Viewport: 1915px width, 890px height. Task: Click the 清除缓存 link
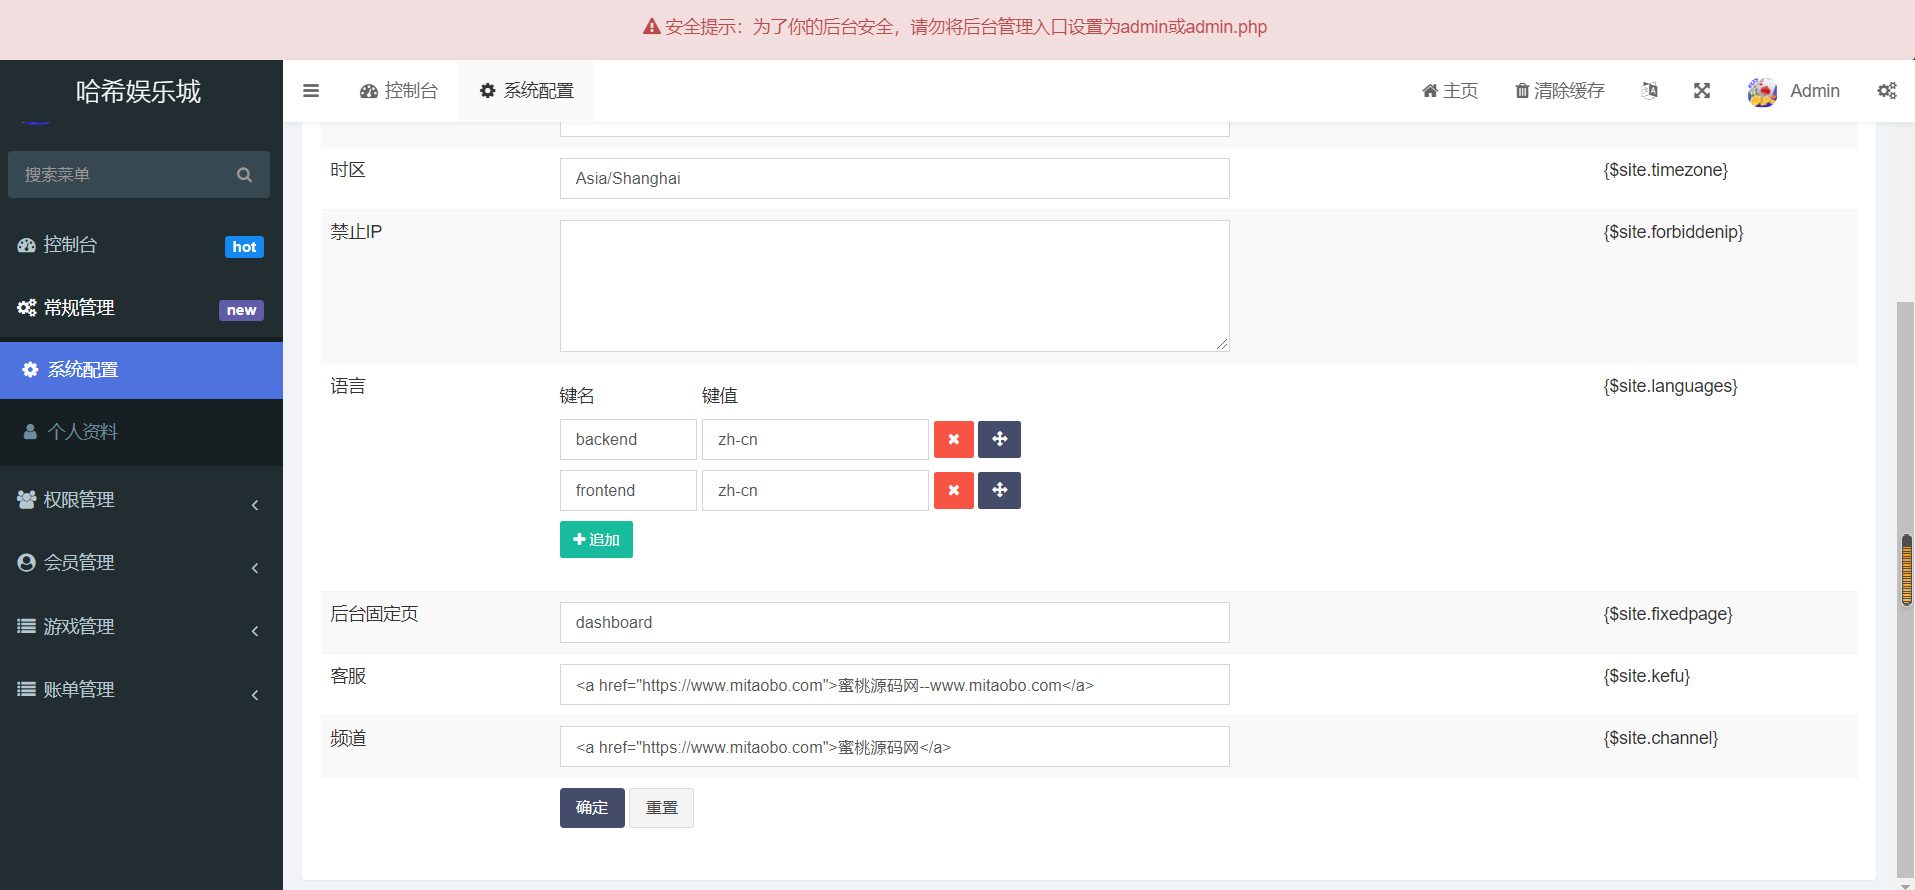(x=1559, y=91)
